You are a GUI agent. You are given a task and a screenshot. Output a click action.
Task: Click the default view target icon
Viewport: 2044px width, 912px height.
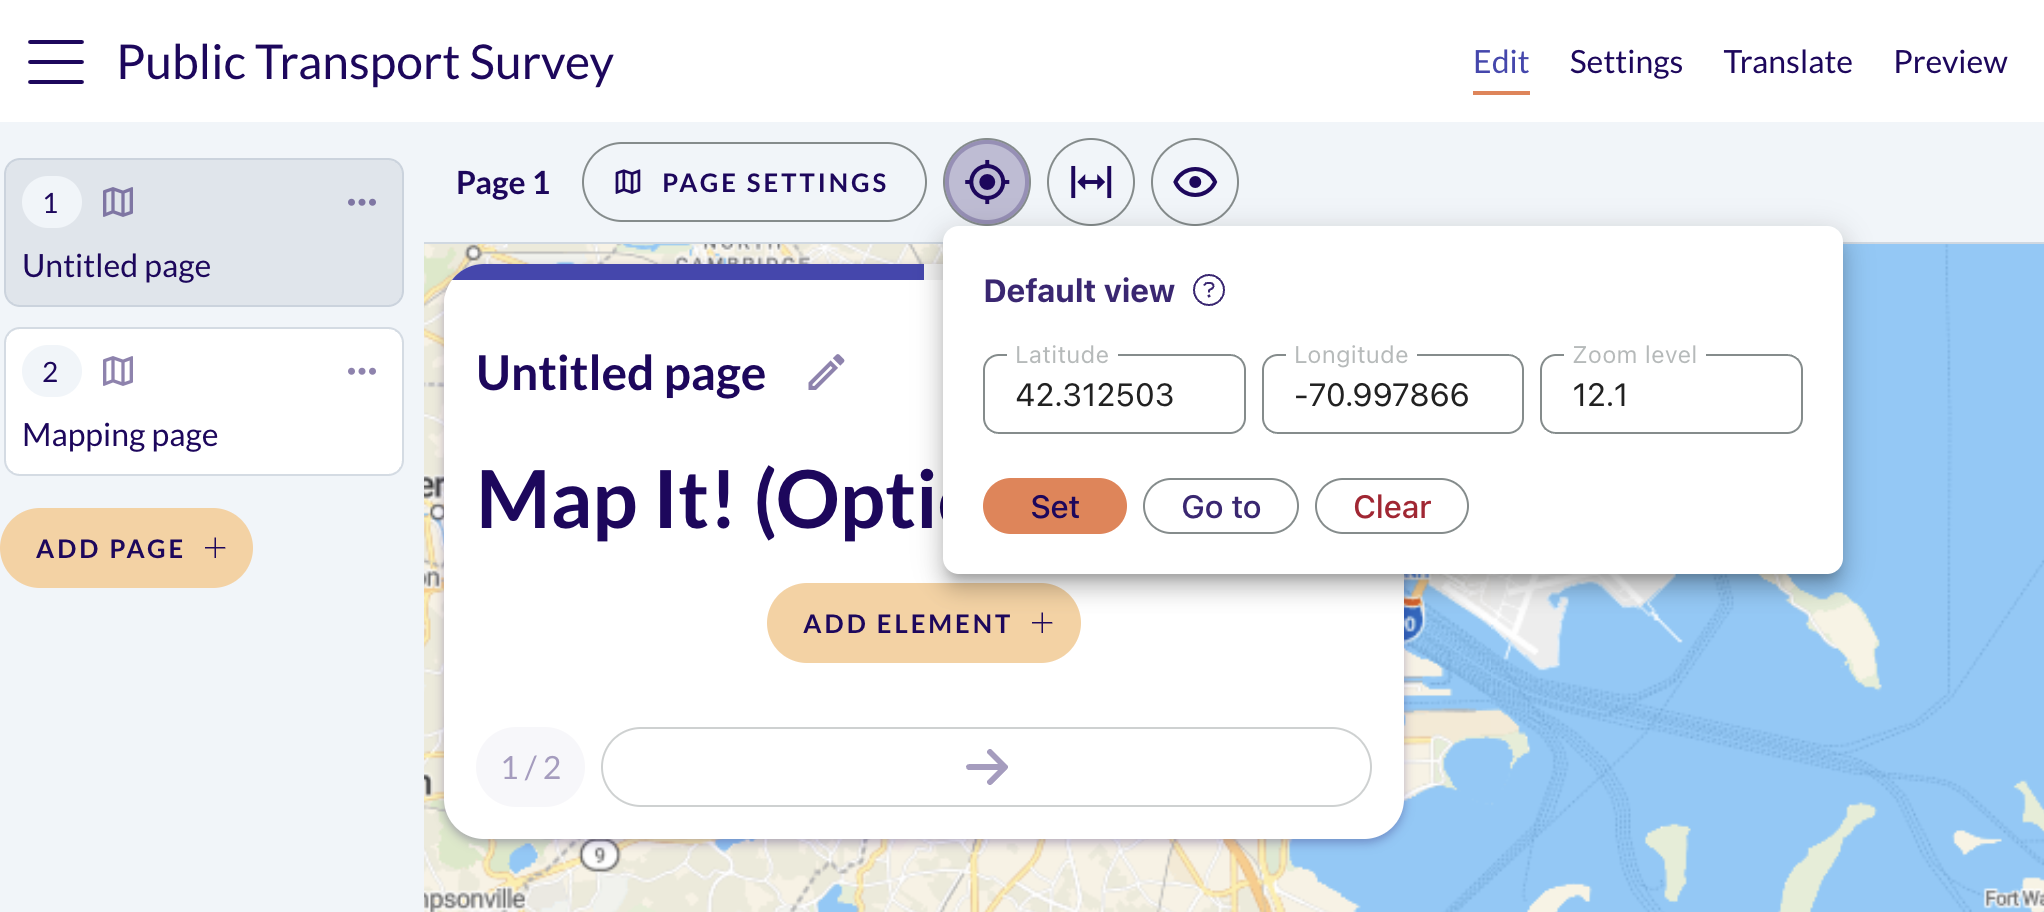click(987, 182)
